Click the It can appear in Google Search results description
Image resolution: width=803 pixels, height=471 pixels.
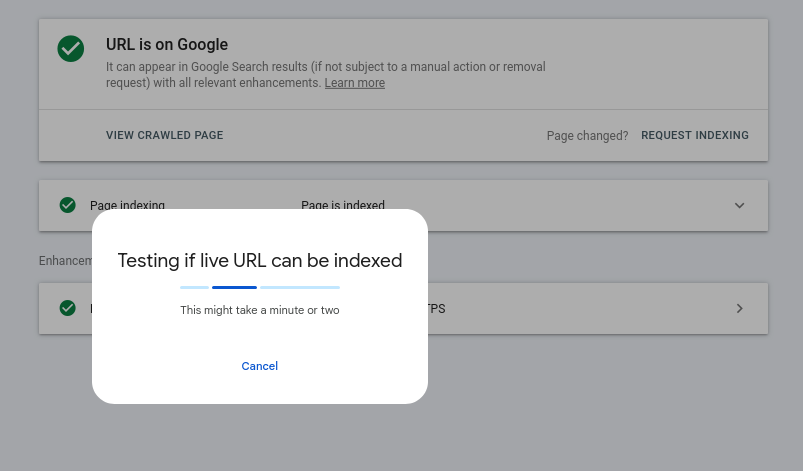[x=326, y=75]
